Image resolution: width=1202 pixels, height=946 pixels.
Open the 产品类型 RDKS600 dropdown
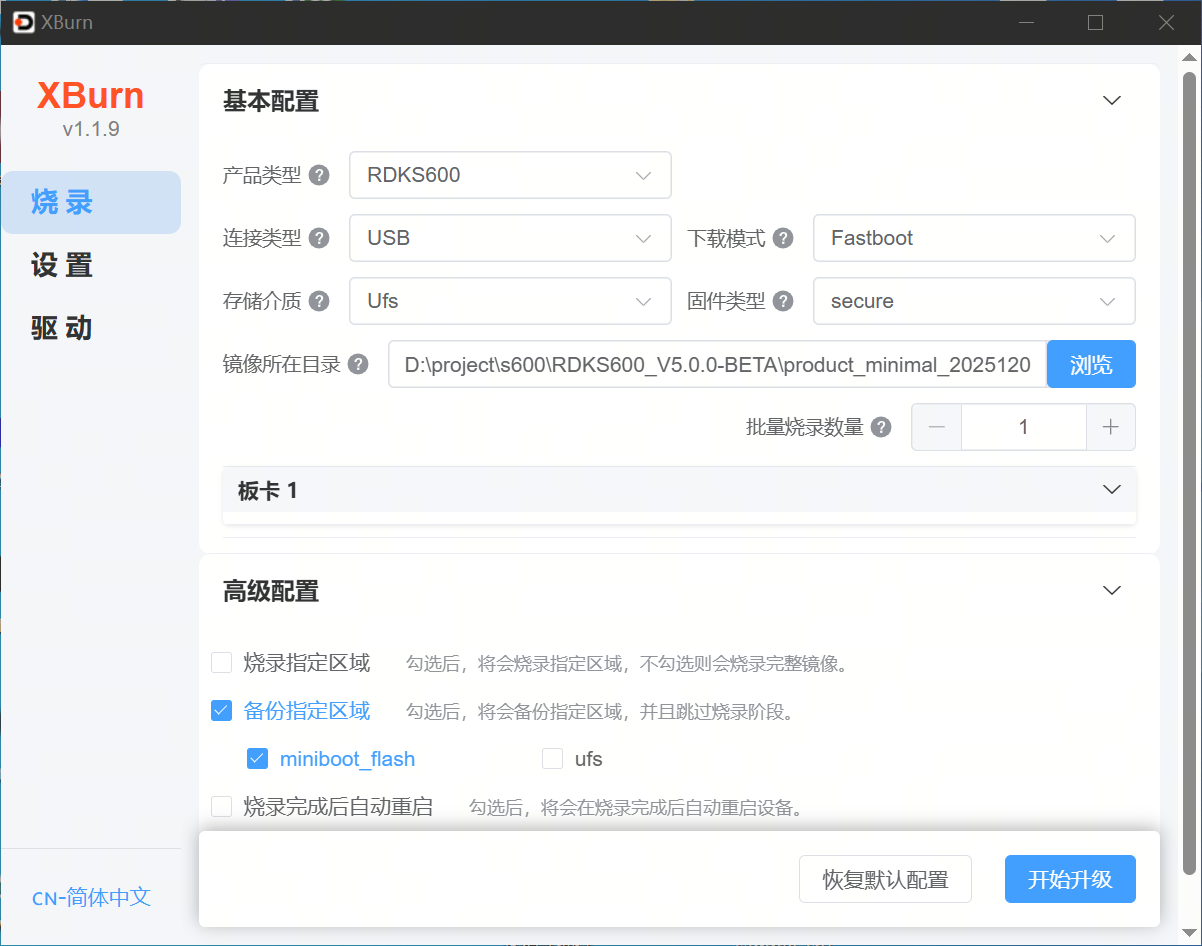510,175
